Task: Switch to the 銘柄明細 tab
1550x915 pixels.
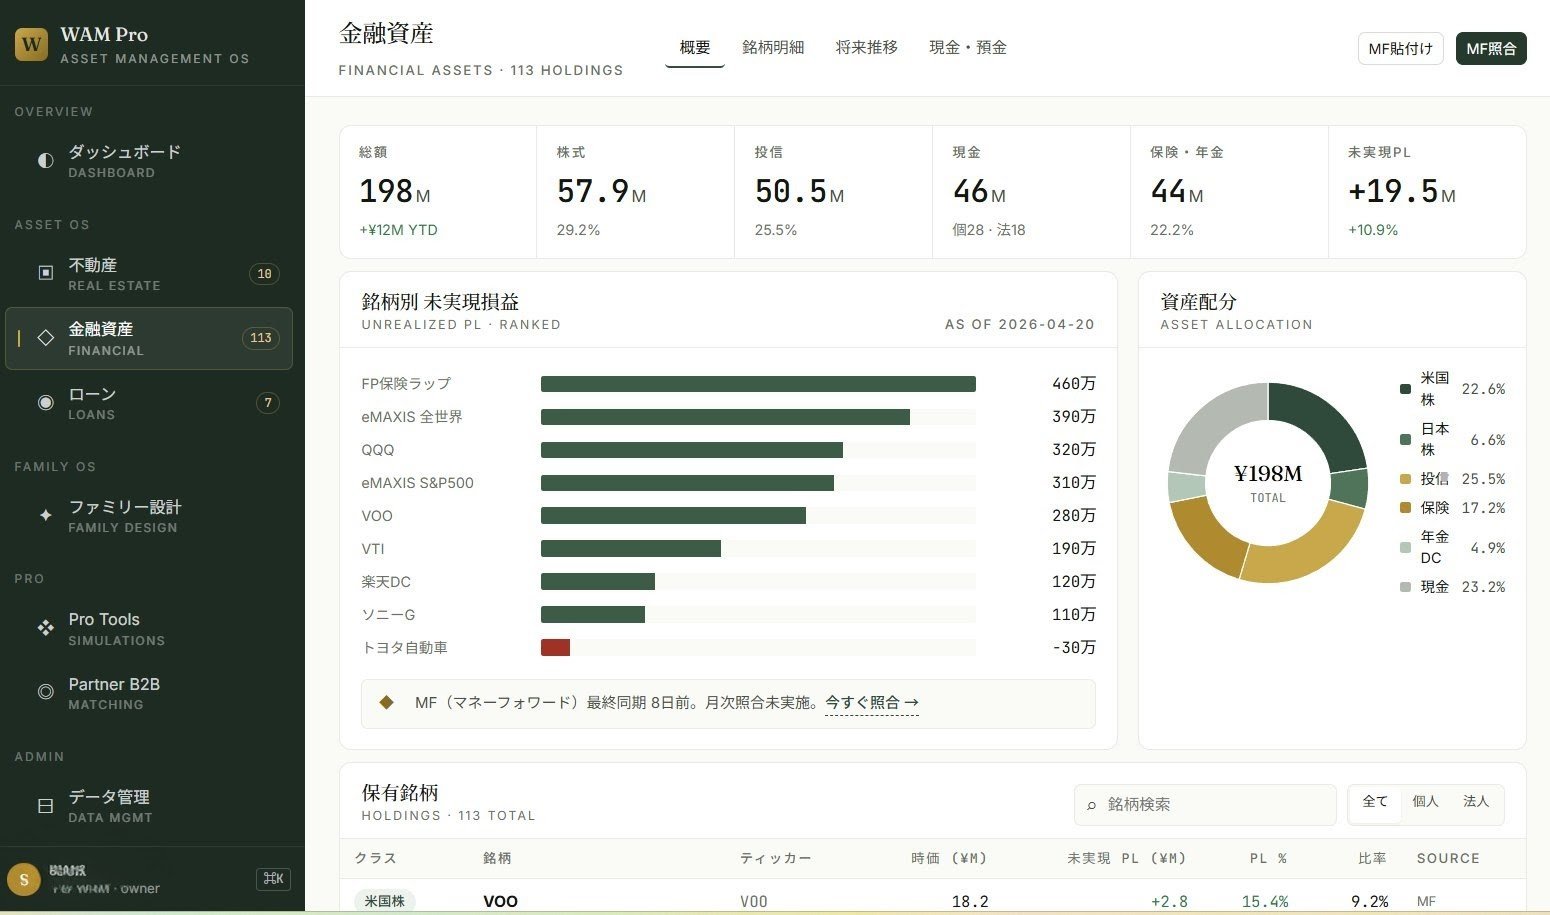Action: click(x=773, y=46)
